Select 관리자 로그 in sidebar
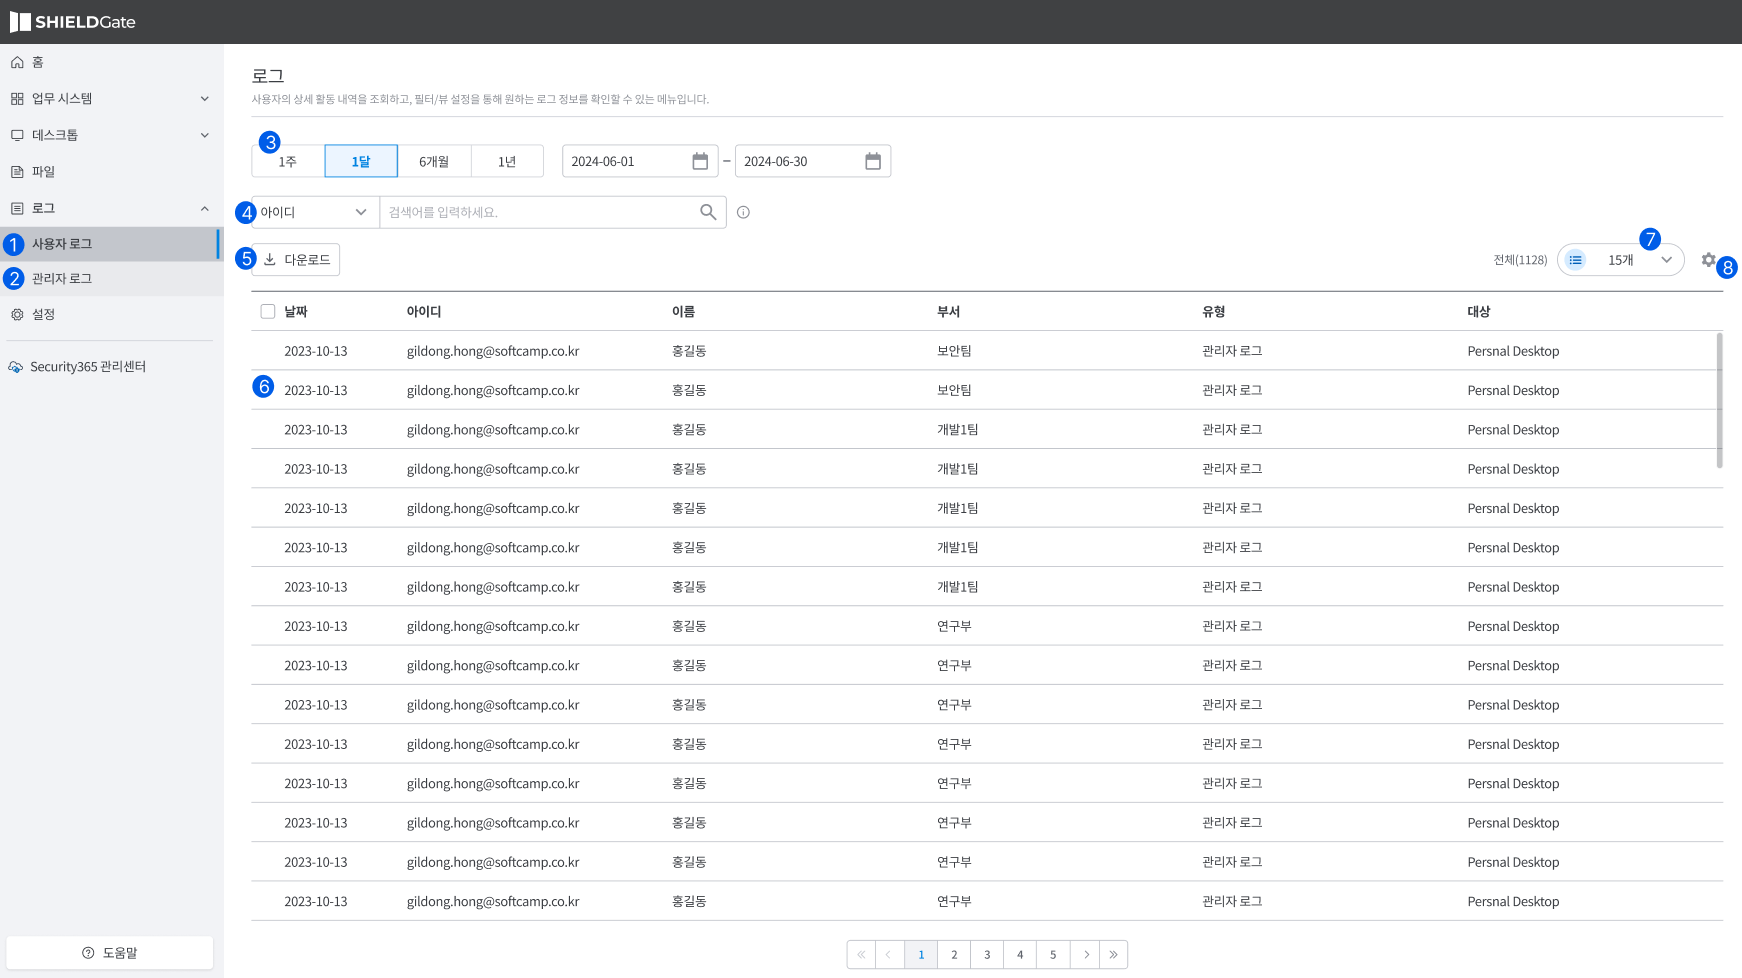This screenshot has height=978, width=1742. point(111,279)
